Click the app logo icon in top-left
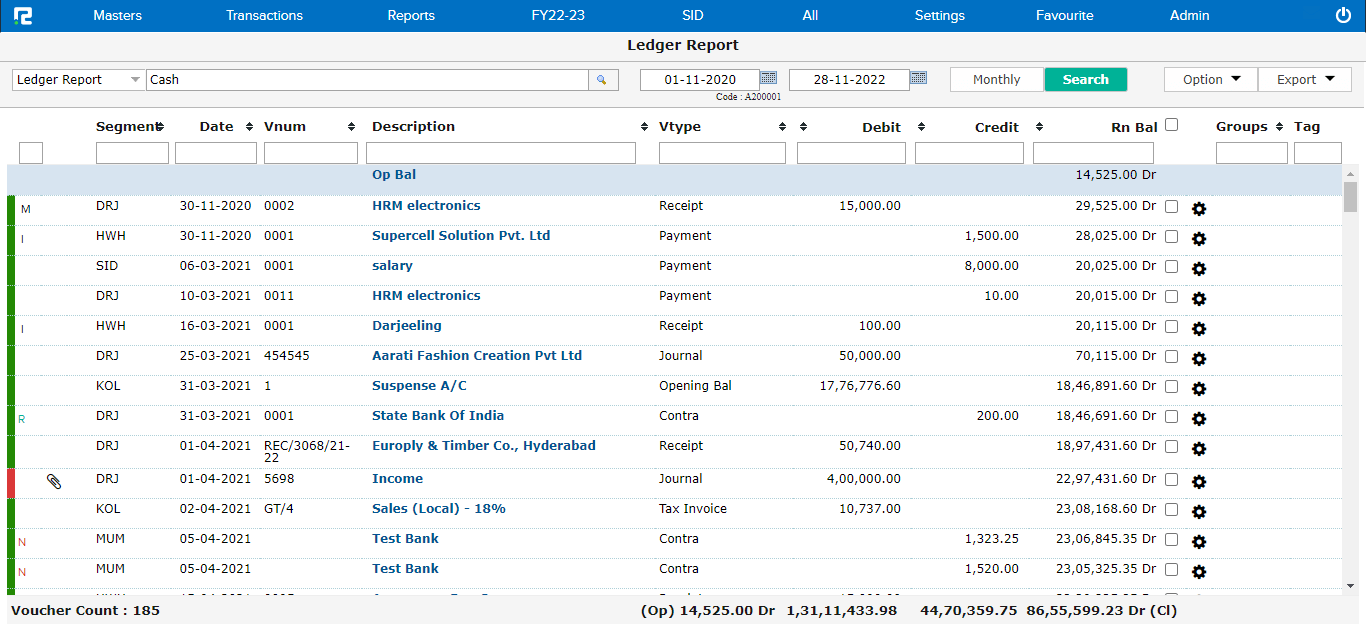This screenshot has height=625, width=1366. (x=22, y=15)
